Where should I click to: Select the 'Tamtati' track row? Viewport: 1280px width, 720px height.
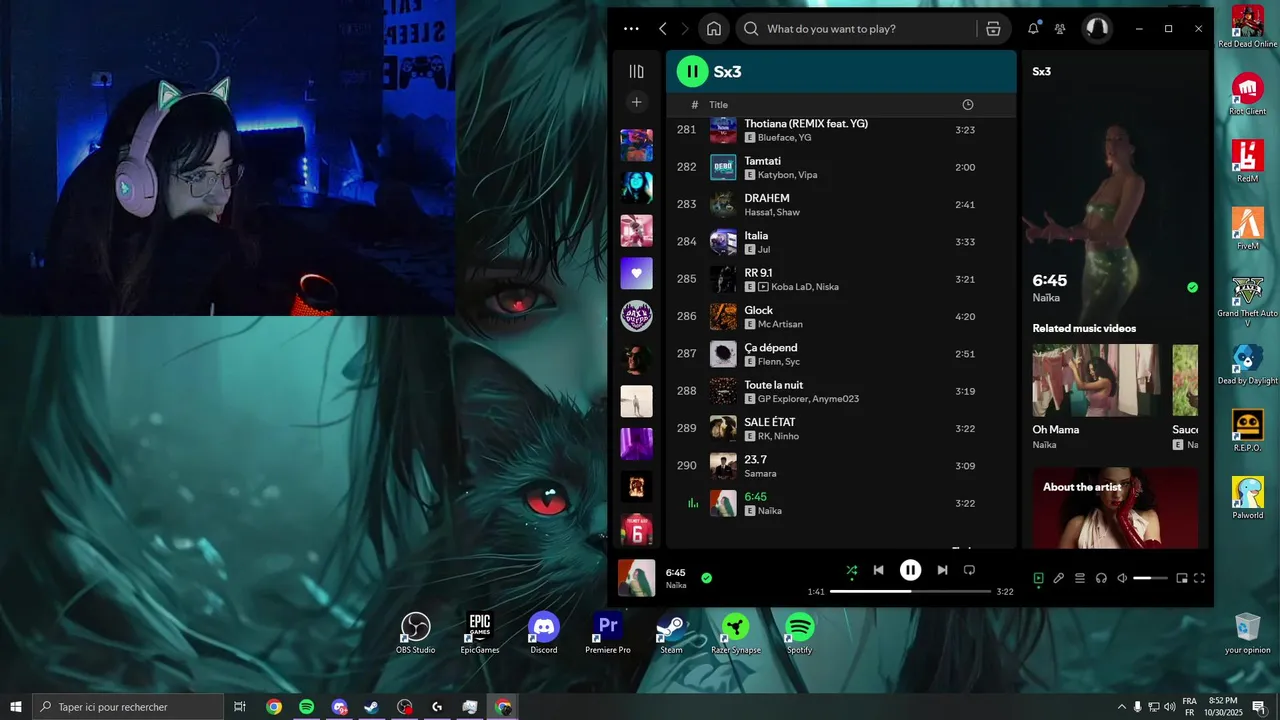click(841, 167)
